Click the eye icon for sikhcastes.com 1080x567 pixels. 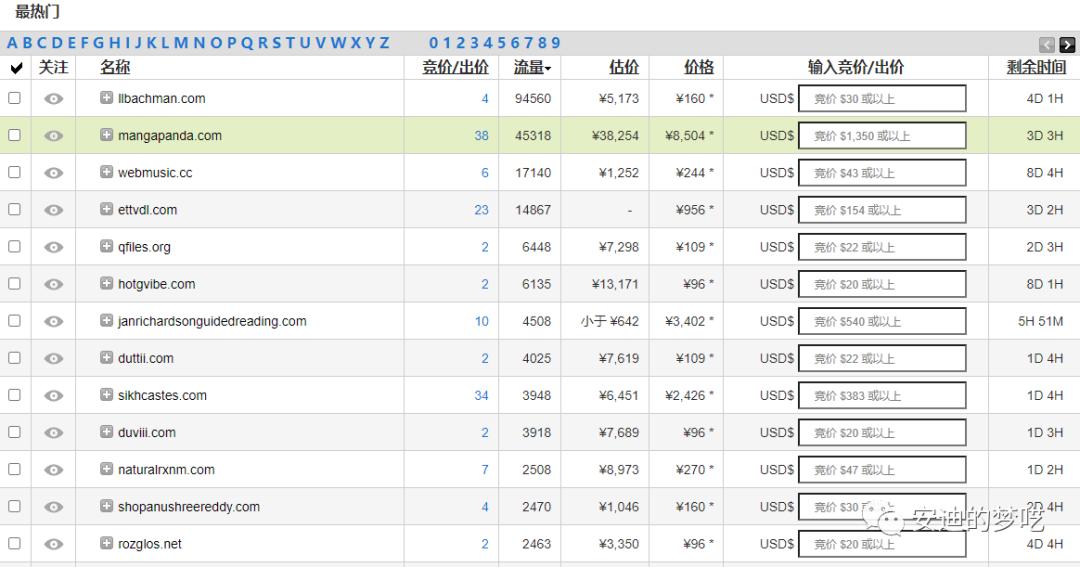pos(54,396)
